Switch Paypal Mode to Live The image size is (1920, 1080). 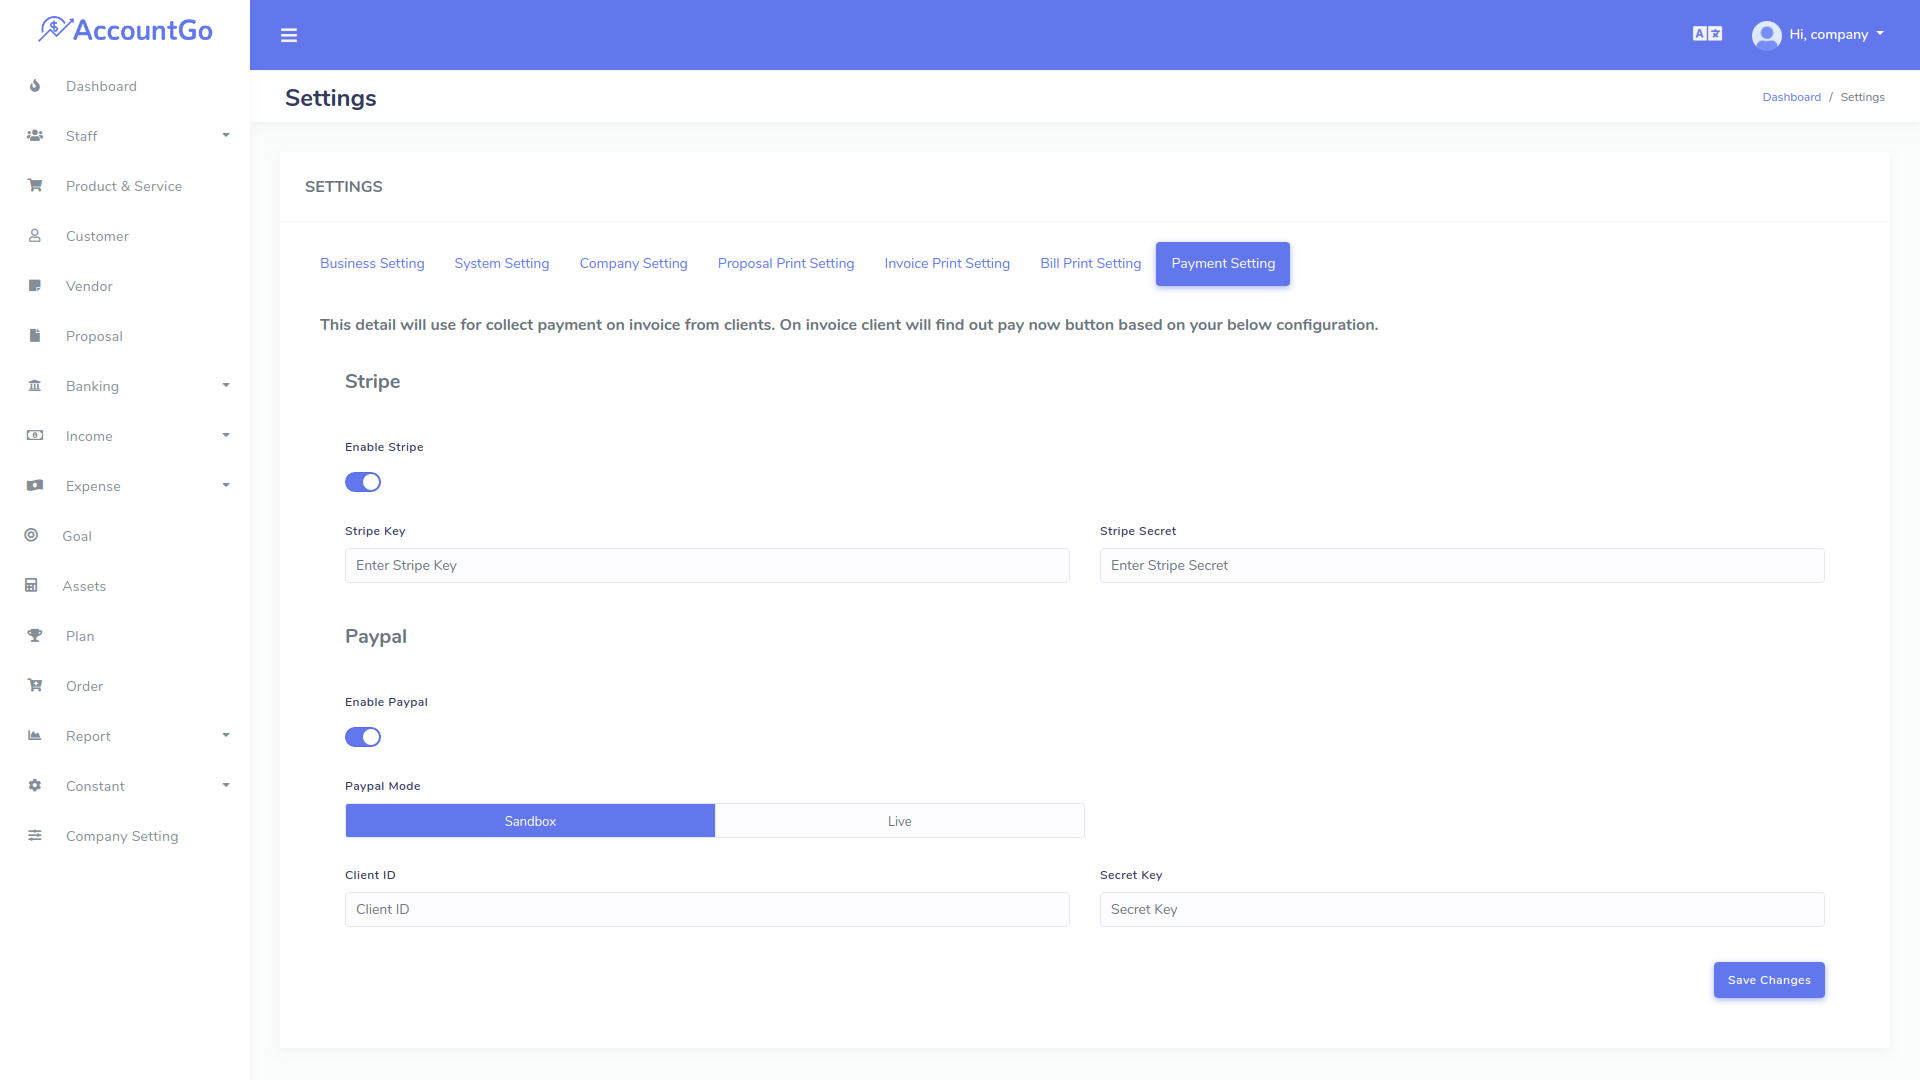[x=899, y=820]
